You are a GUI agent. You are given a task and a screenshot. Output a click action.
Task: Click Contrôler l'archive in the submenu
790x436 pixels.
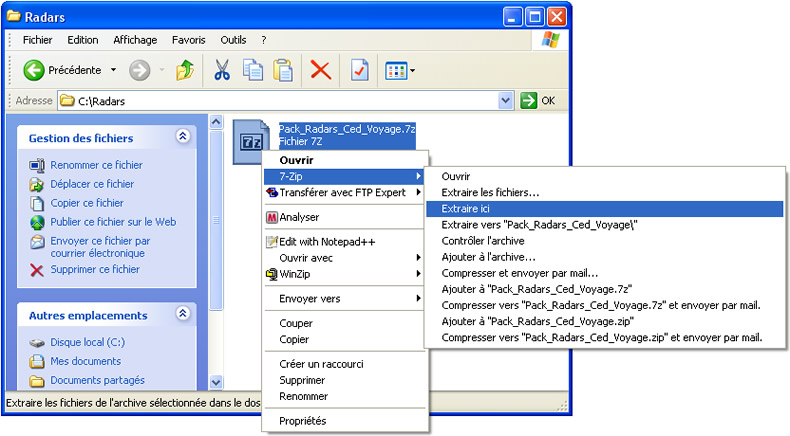point(482,241)
